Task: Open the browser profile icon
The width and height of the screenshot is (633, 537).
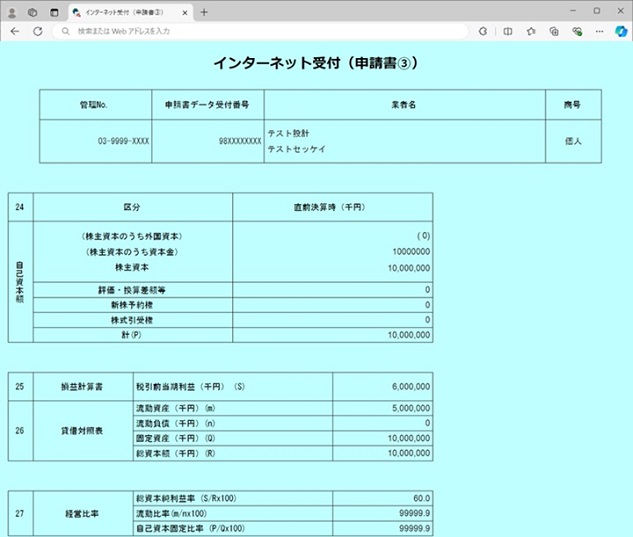Action: tap(12, 13)
